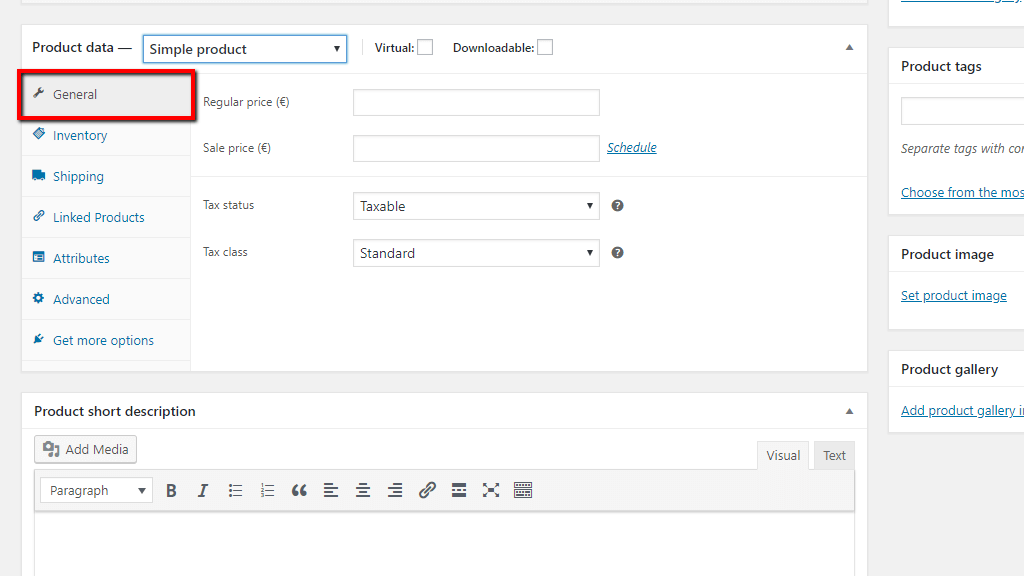The height and width of the screenshot is (576, 1024).
Task: Align text left in editor
Action: (331, 490)
